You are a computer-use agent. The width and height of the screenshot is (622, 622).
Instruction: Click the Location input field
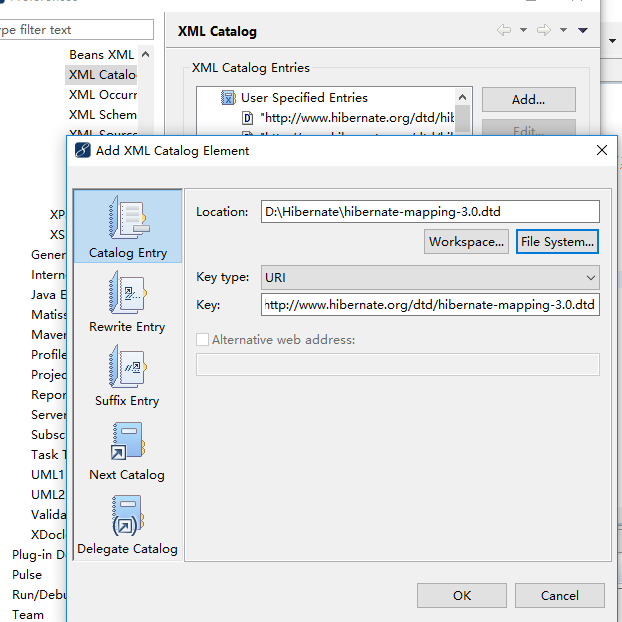point(430,211)
